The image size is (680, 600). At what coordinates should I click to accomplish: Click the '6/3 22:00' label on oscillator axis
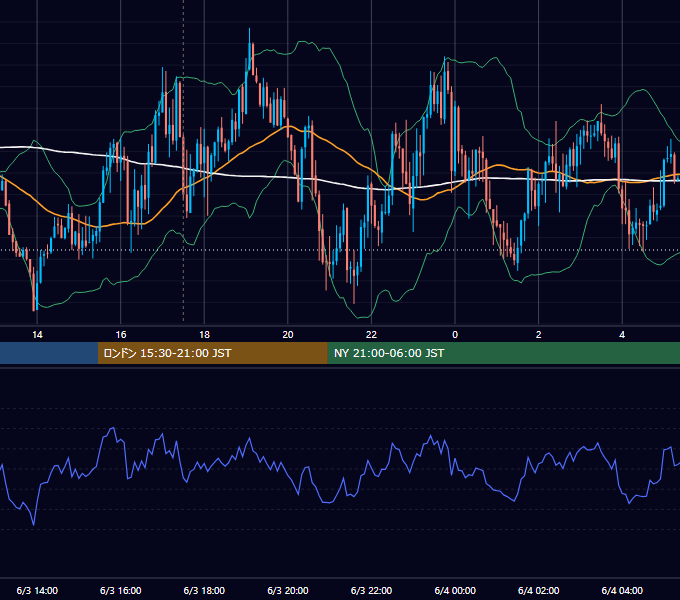click(371, 590)
